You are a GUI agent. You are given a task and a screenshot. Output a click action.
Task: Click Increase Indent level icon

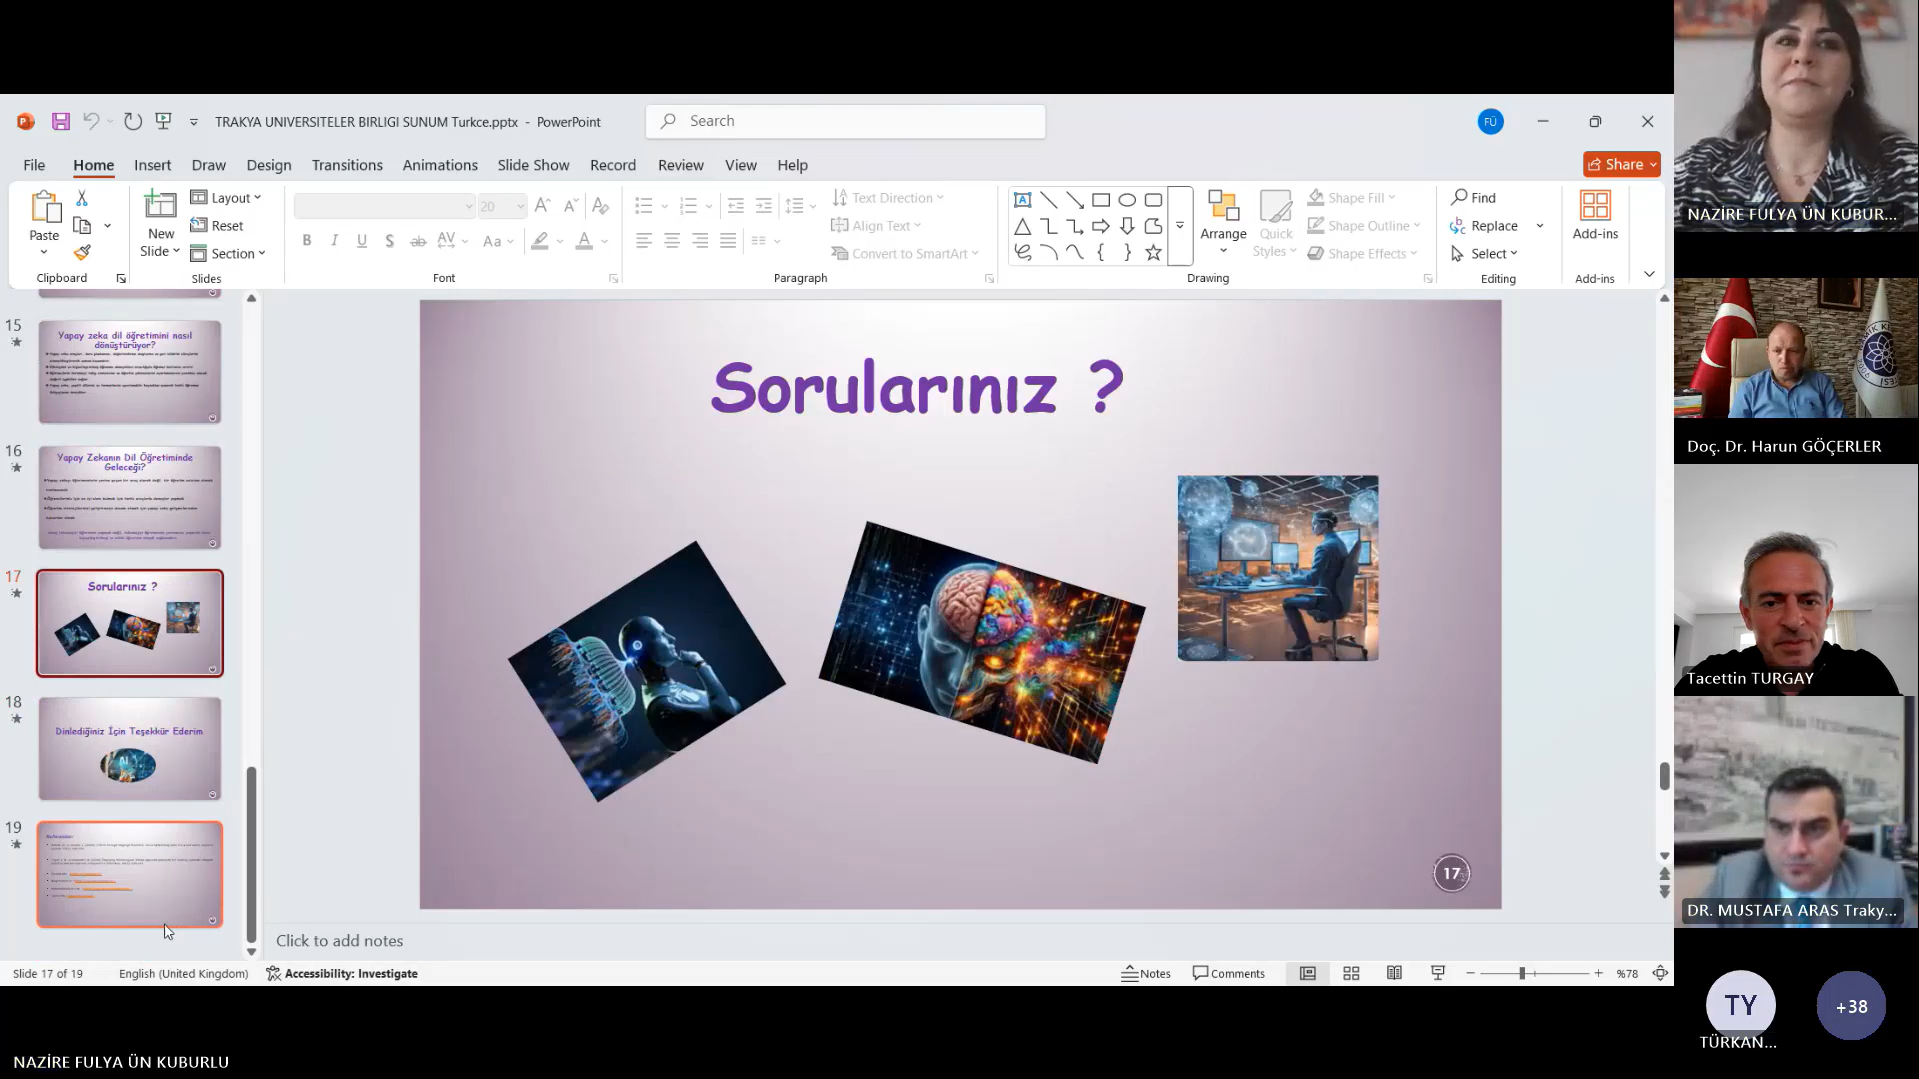click(x=764, y=206)
